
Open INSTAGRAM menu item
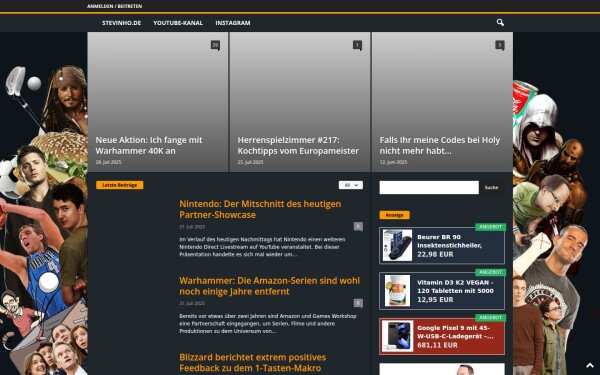(233, 23)
